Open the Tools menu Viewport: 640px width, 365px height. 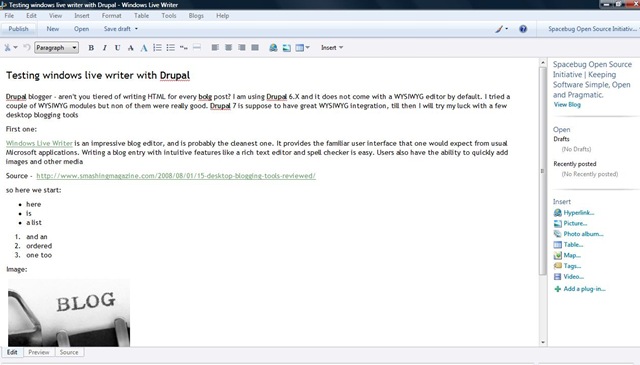(x=169, y=16)
